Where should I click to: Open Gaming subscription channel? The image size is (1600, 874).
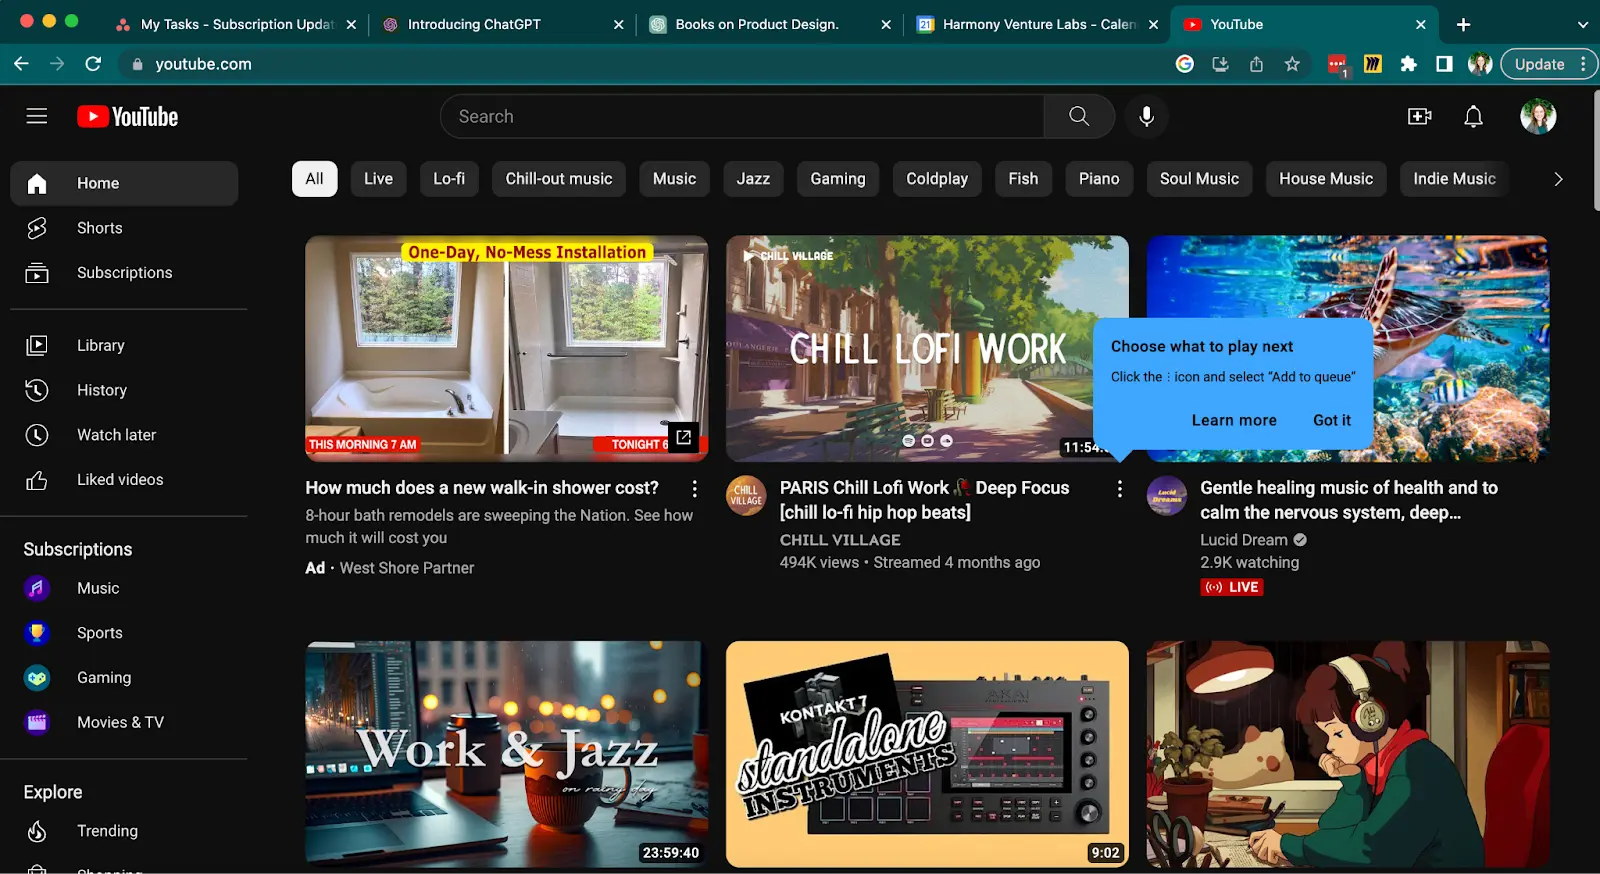(x=124, y=678)
